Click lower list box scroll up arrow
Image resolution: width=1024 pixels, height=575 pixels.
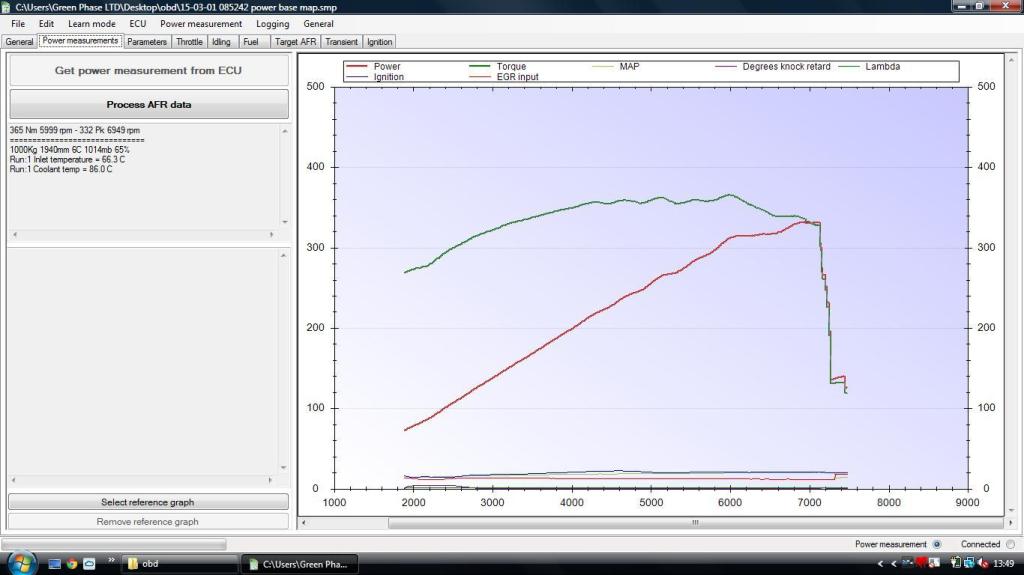[283, 255]
